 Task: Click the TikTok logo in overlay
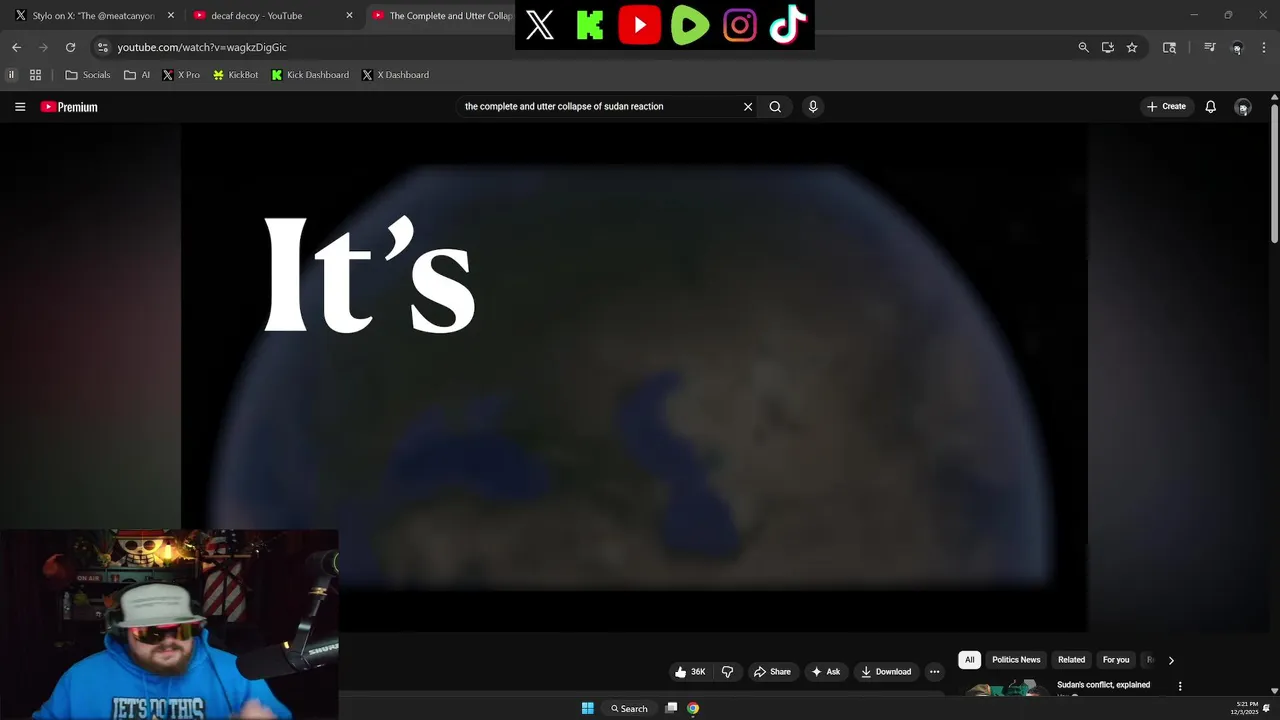[x=788, y=26]
